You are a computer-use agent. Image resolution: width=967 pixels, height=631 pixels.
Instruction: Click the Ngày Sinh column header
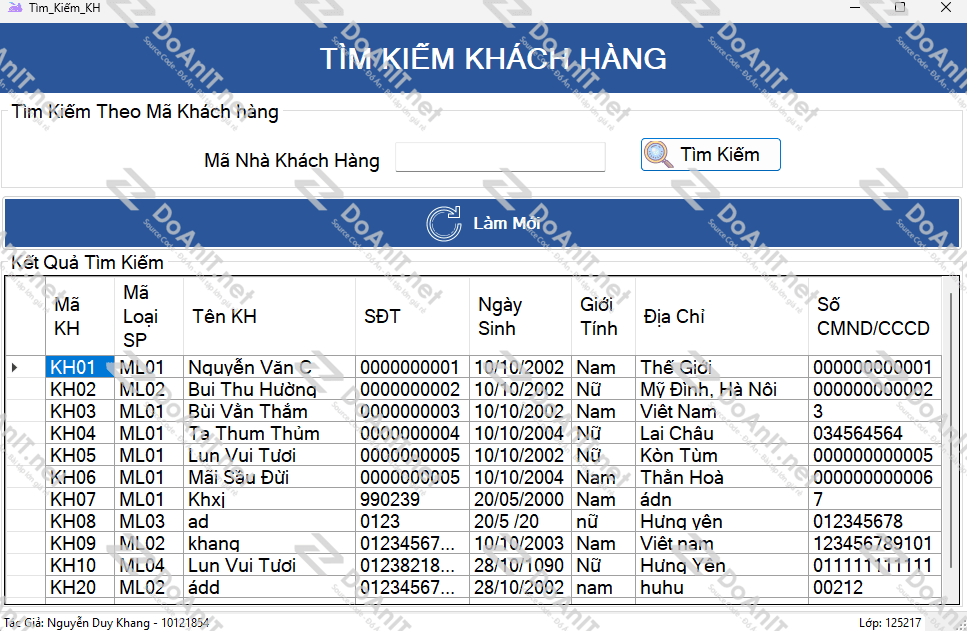point(521,316)
